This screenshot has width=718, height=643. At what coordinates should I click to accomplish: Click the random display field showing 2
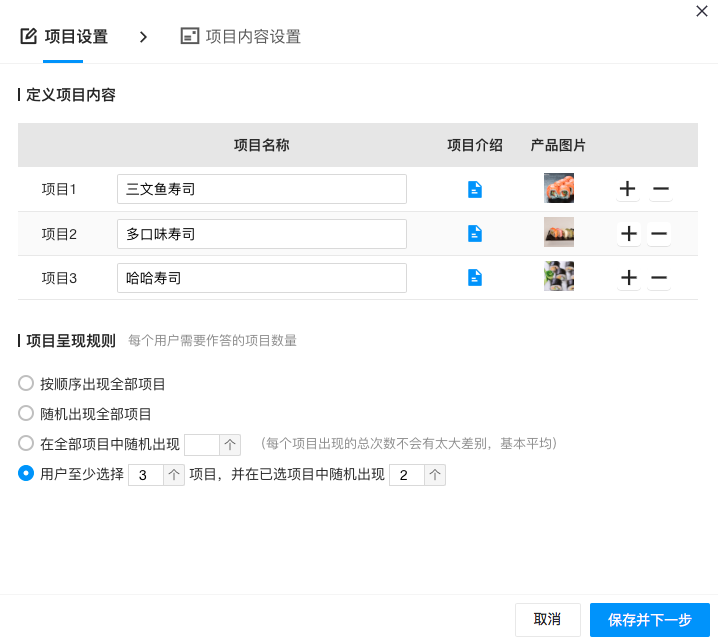pyautogui.click(x=407, y=475)
